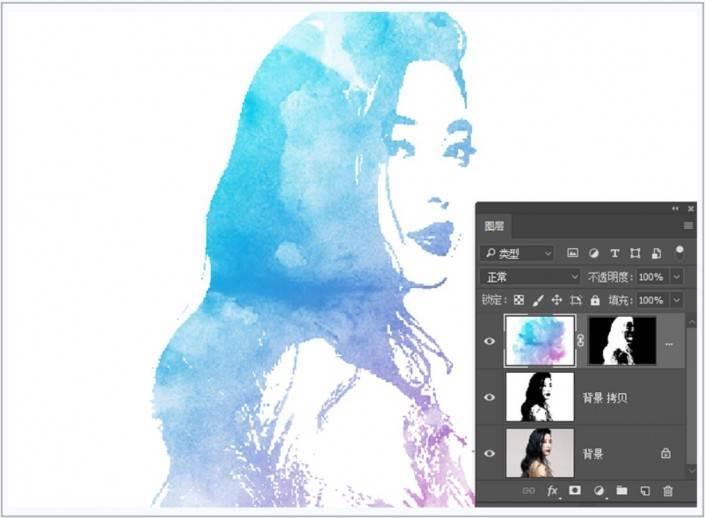Click the 不透明度 100% value field
The width and height of the screenshot is (705, 518).
click(x=652, y=277)
